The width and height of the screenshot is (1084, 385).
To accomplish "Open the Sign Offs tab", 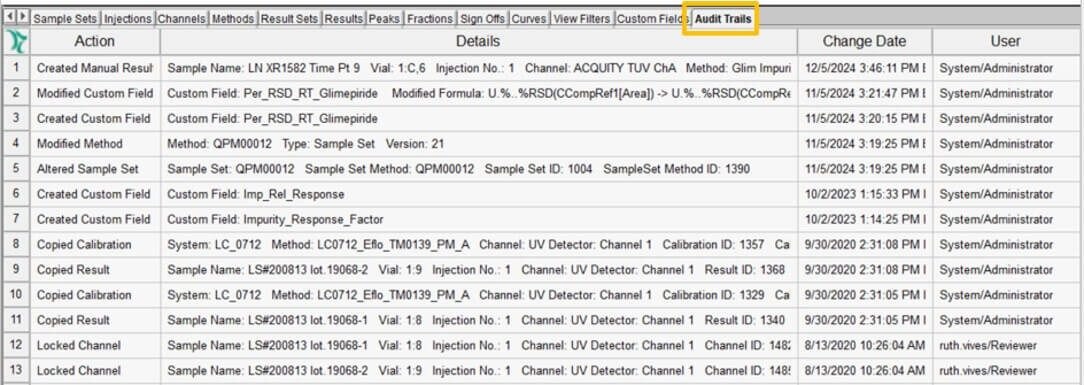I will [x=483, y=19].
